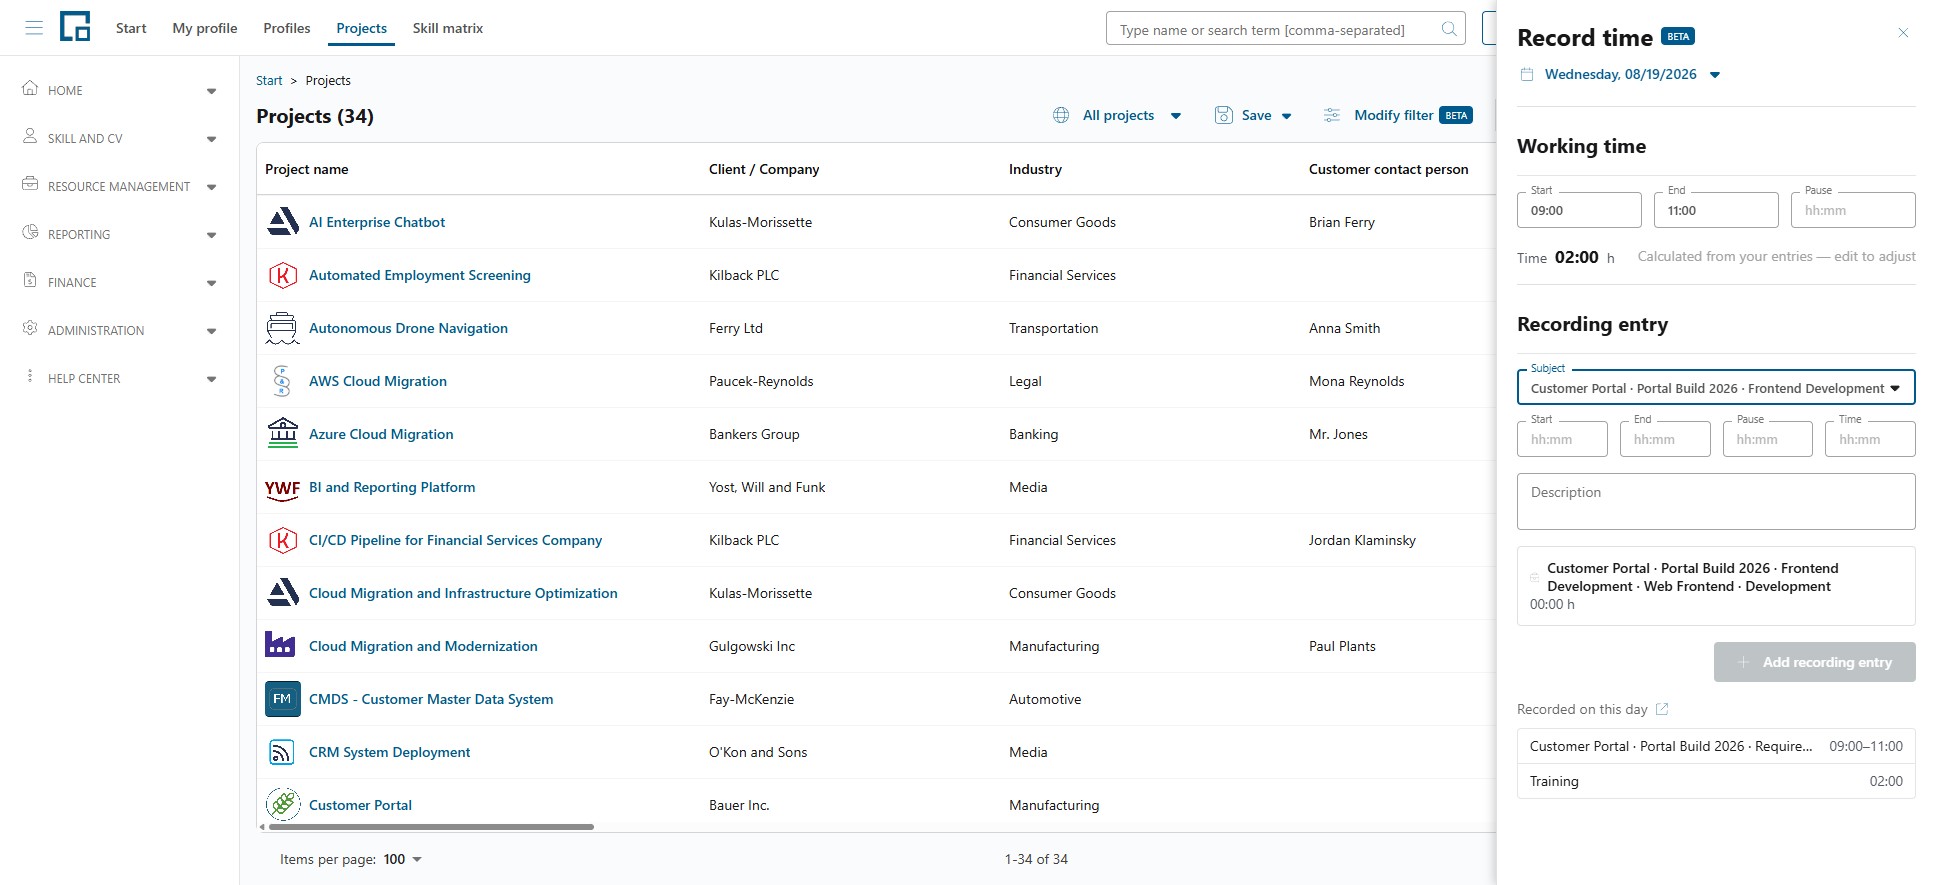Click the Save disk icon

point(1223,115)
